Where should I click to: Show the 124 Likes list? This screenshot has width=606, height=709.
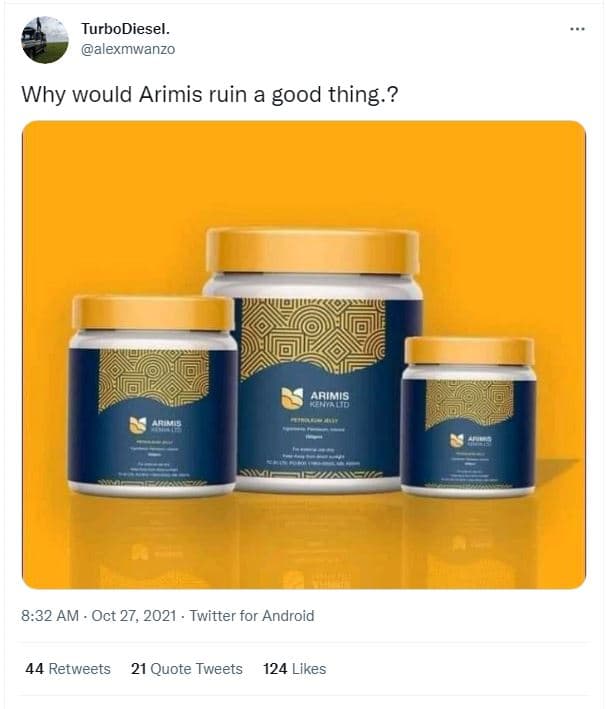(294, 669)
